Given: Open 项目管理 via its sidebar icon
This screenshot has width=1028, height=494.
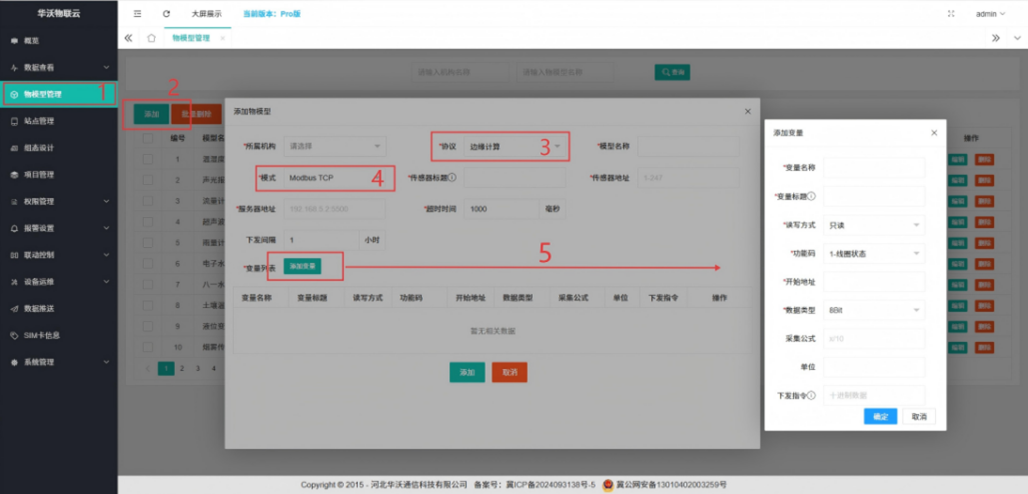Looking at the screenshot, I should tap(14, 175).
